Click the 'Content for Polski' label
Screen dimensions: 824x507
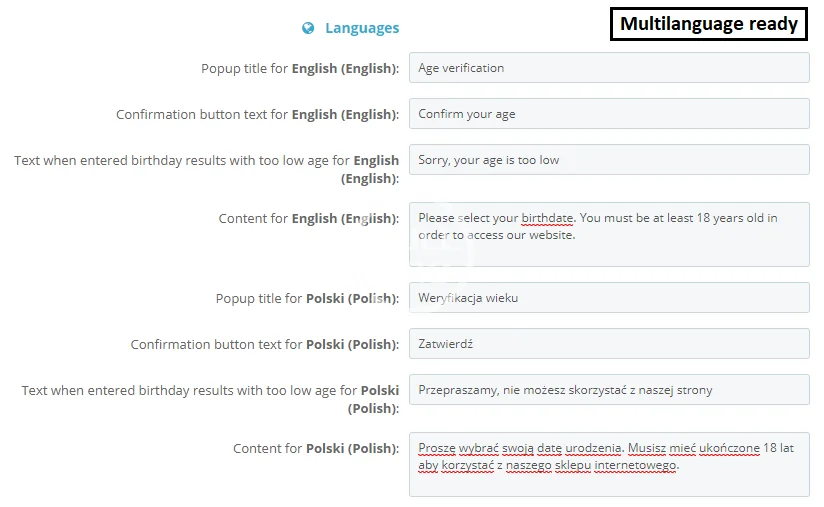pos(315,448)
